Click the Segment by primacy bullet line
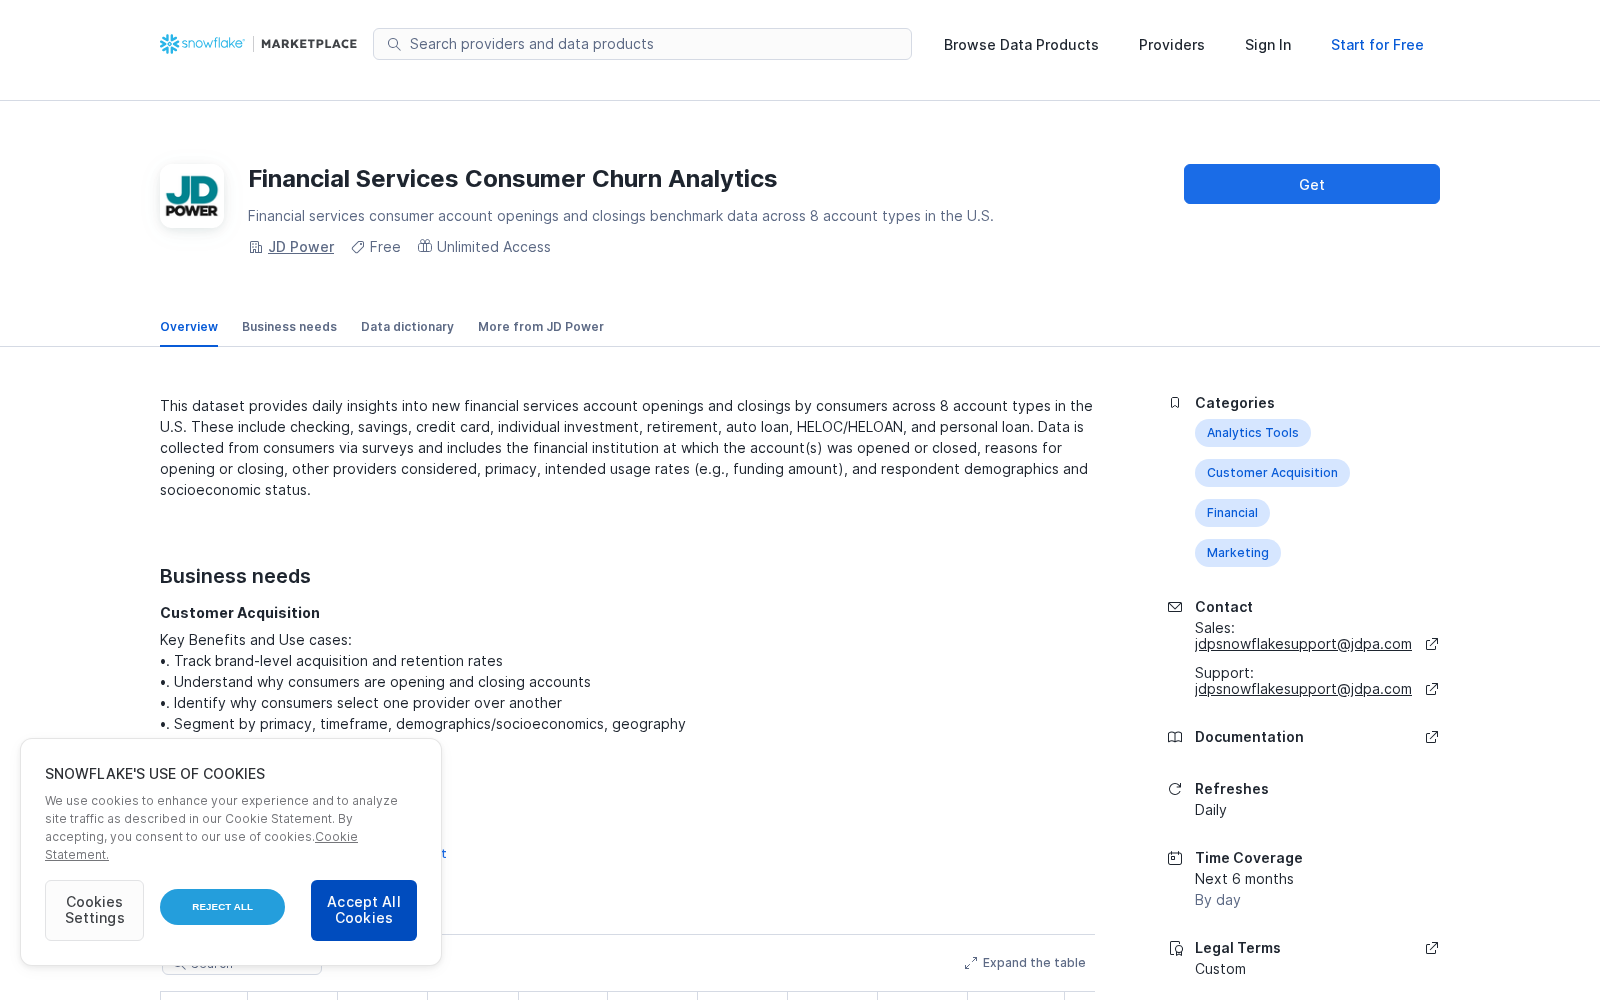1600x1000 pixels. pyautogui.click(x=423, y=724)
